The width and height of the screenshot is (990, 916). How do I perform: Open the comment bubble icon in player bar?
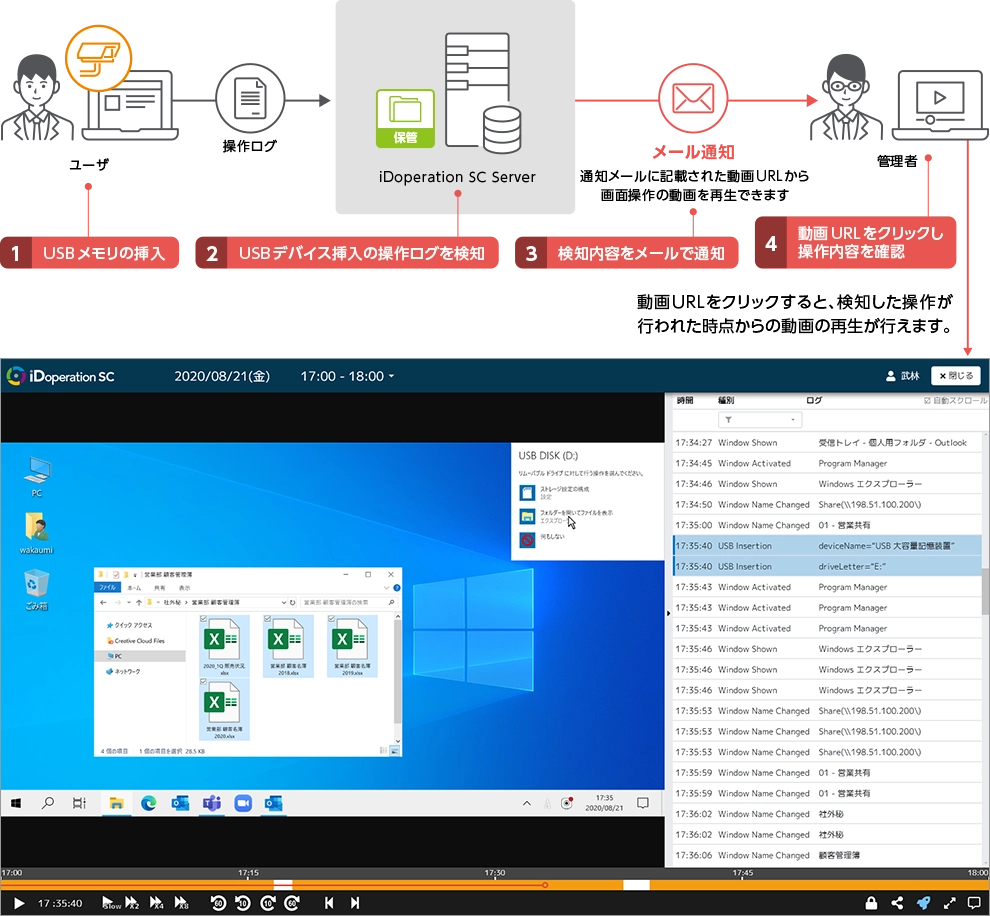coord(974,903)
